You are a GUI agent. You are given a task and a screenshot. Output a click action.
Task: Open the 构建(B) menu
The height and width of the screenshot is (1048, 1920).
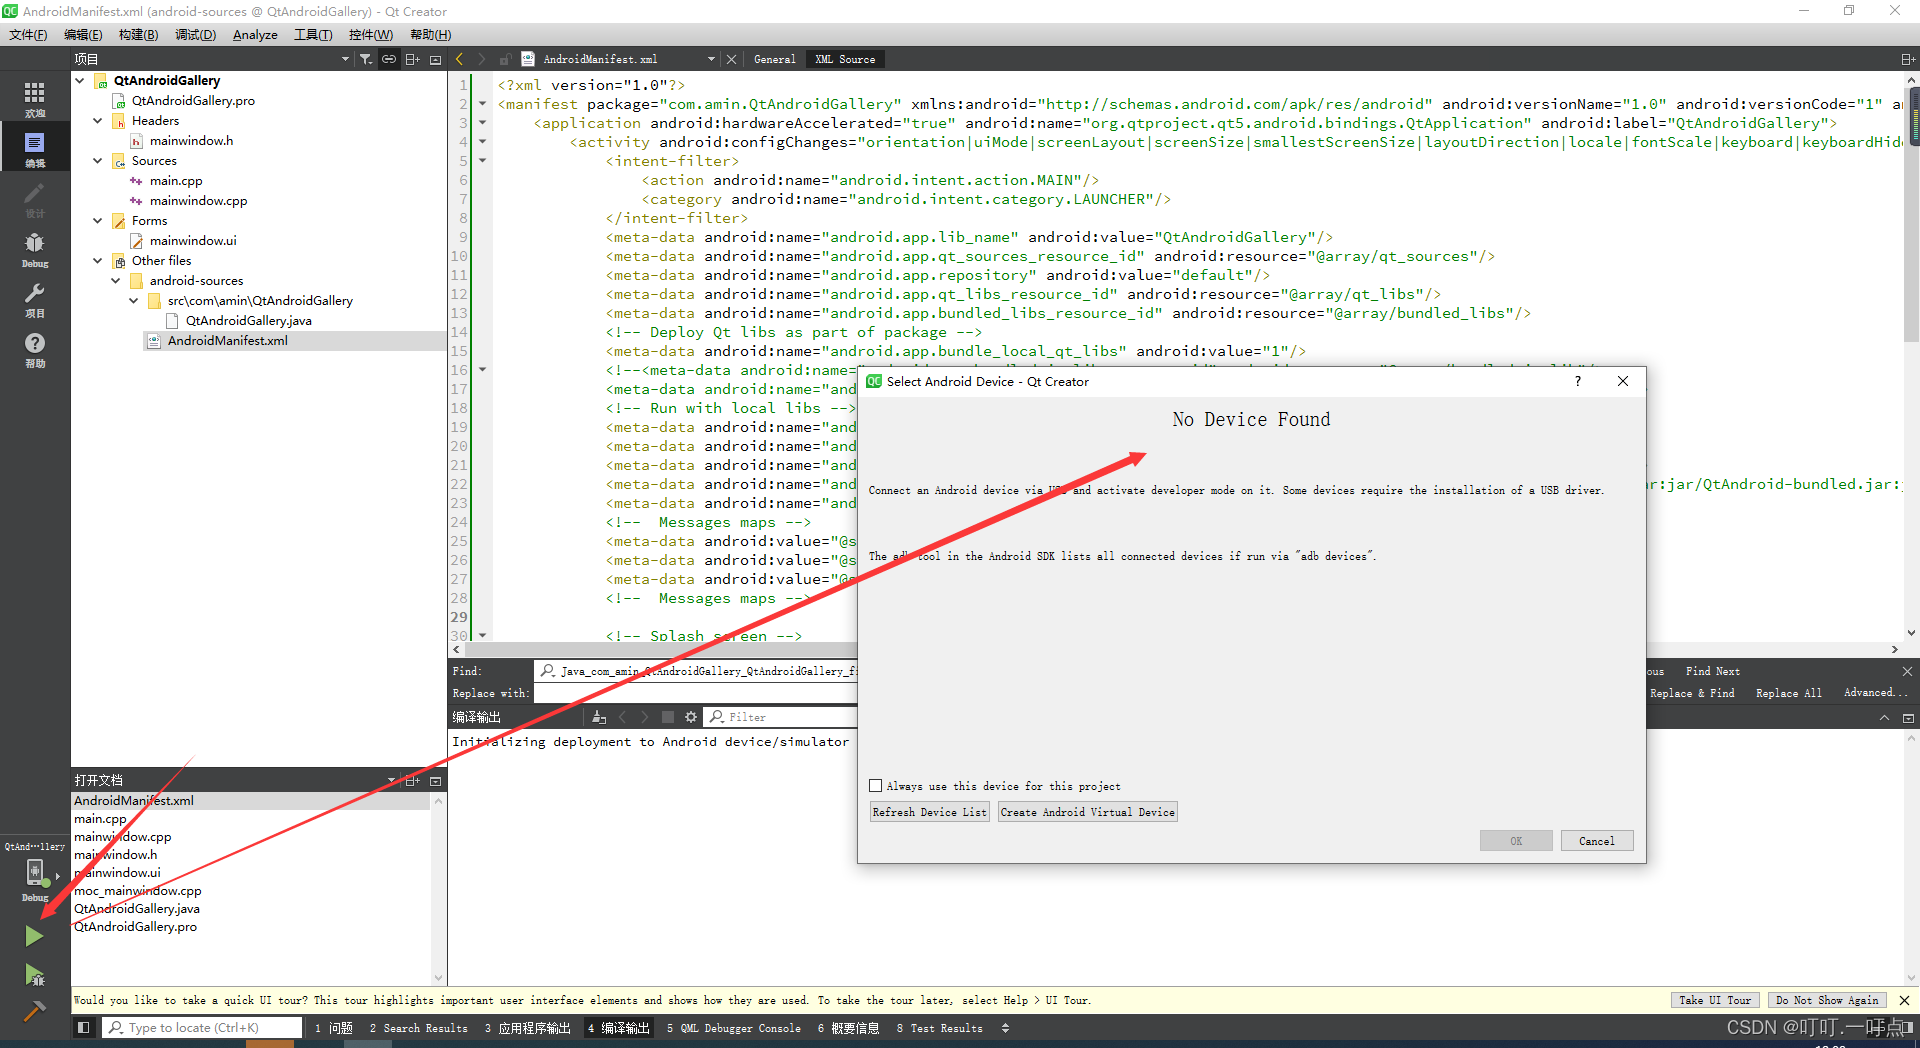pyautogui.click(x=138, y=35)
